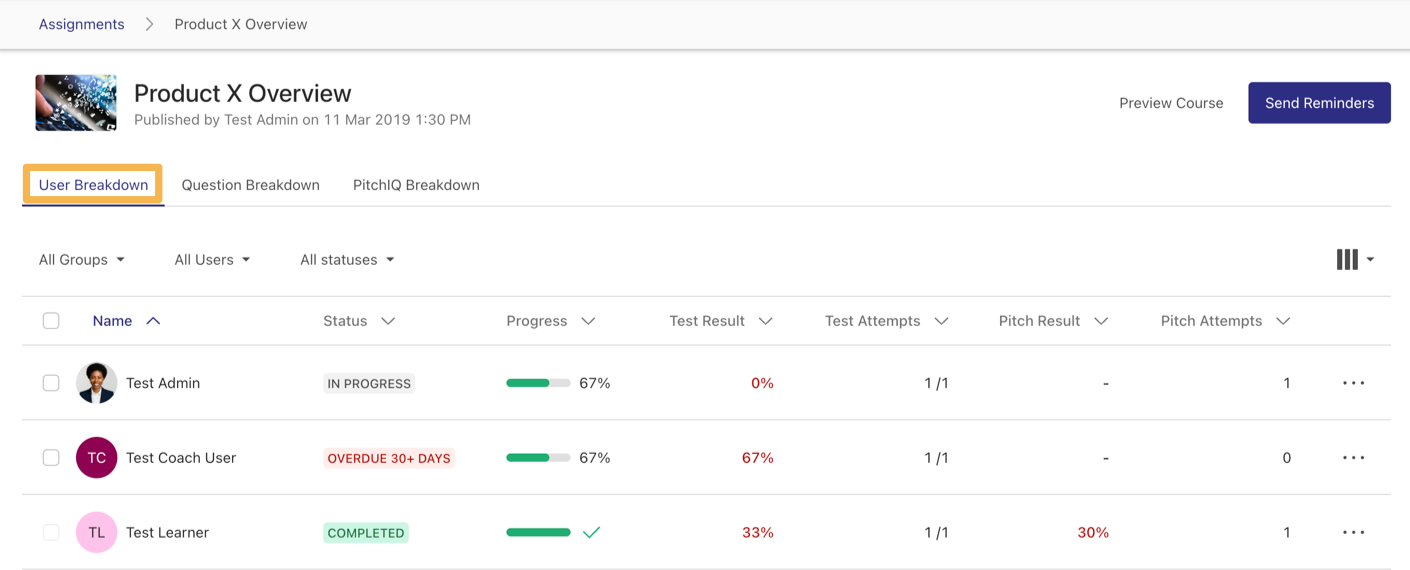The width and height of the screenshot is (1410, 570).
Task: Switch to the PitchIQ Breakdown tab
Action: coord(416,185)
